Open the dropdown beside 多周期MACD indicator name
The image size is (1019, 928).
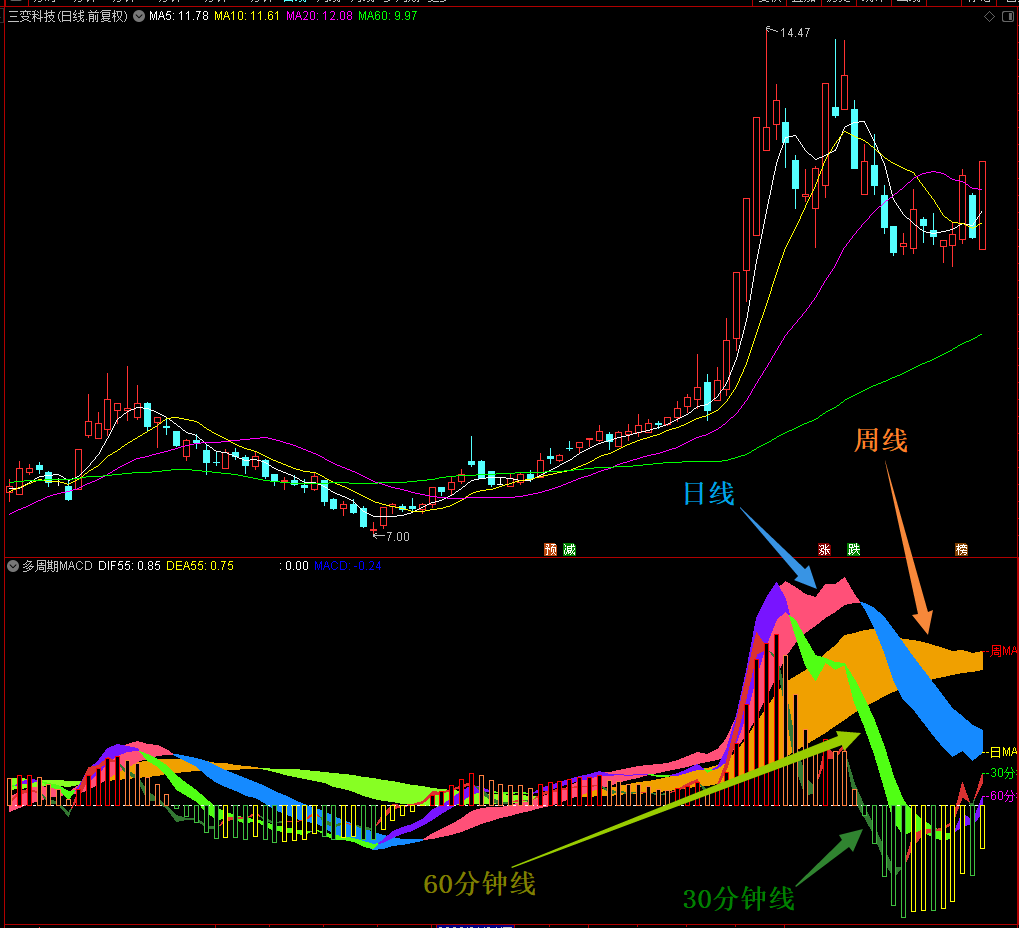(13, 566)
